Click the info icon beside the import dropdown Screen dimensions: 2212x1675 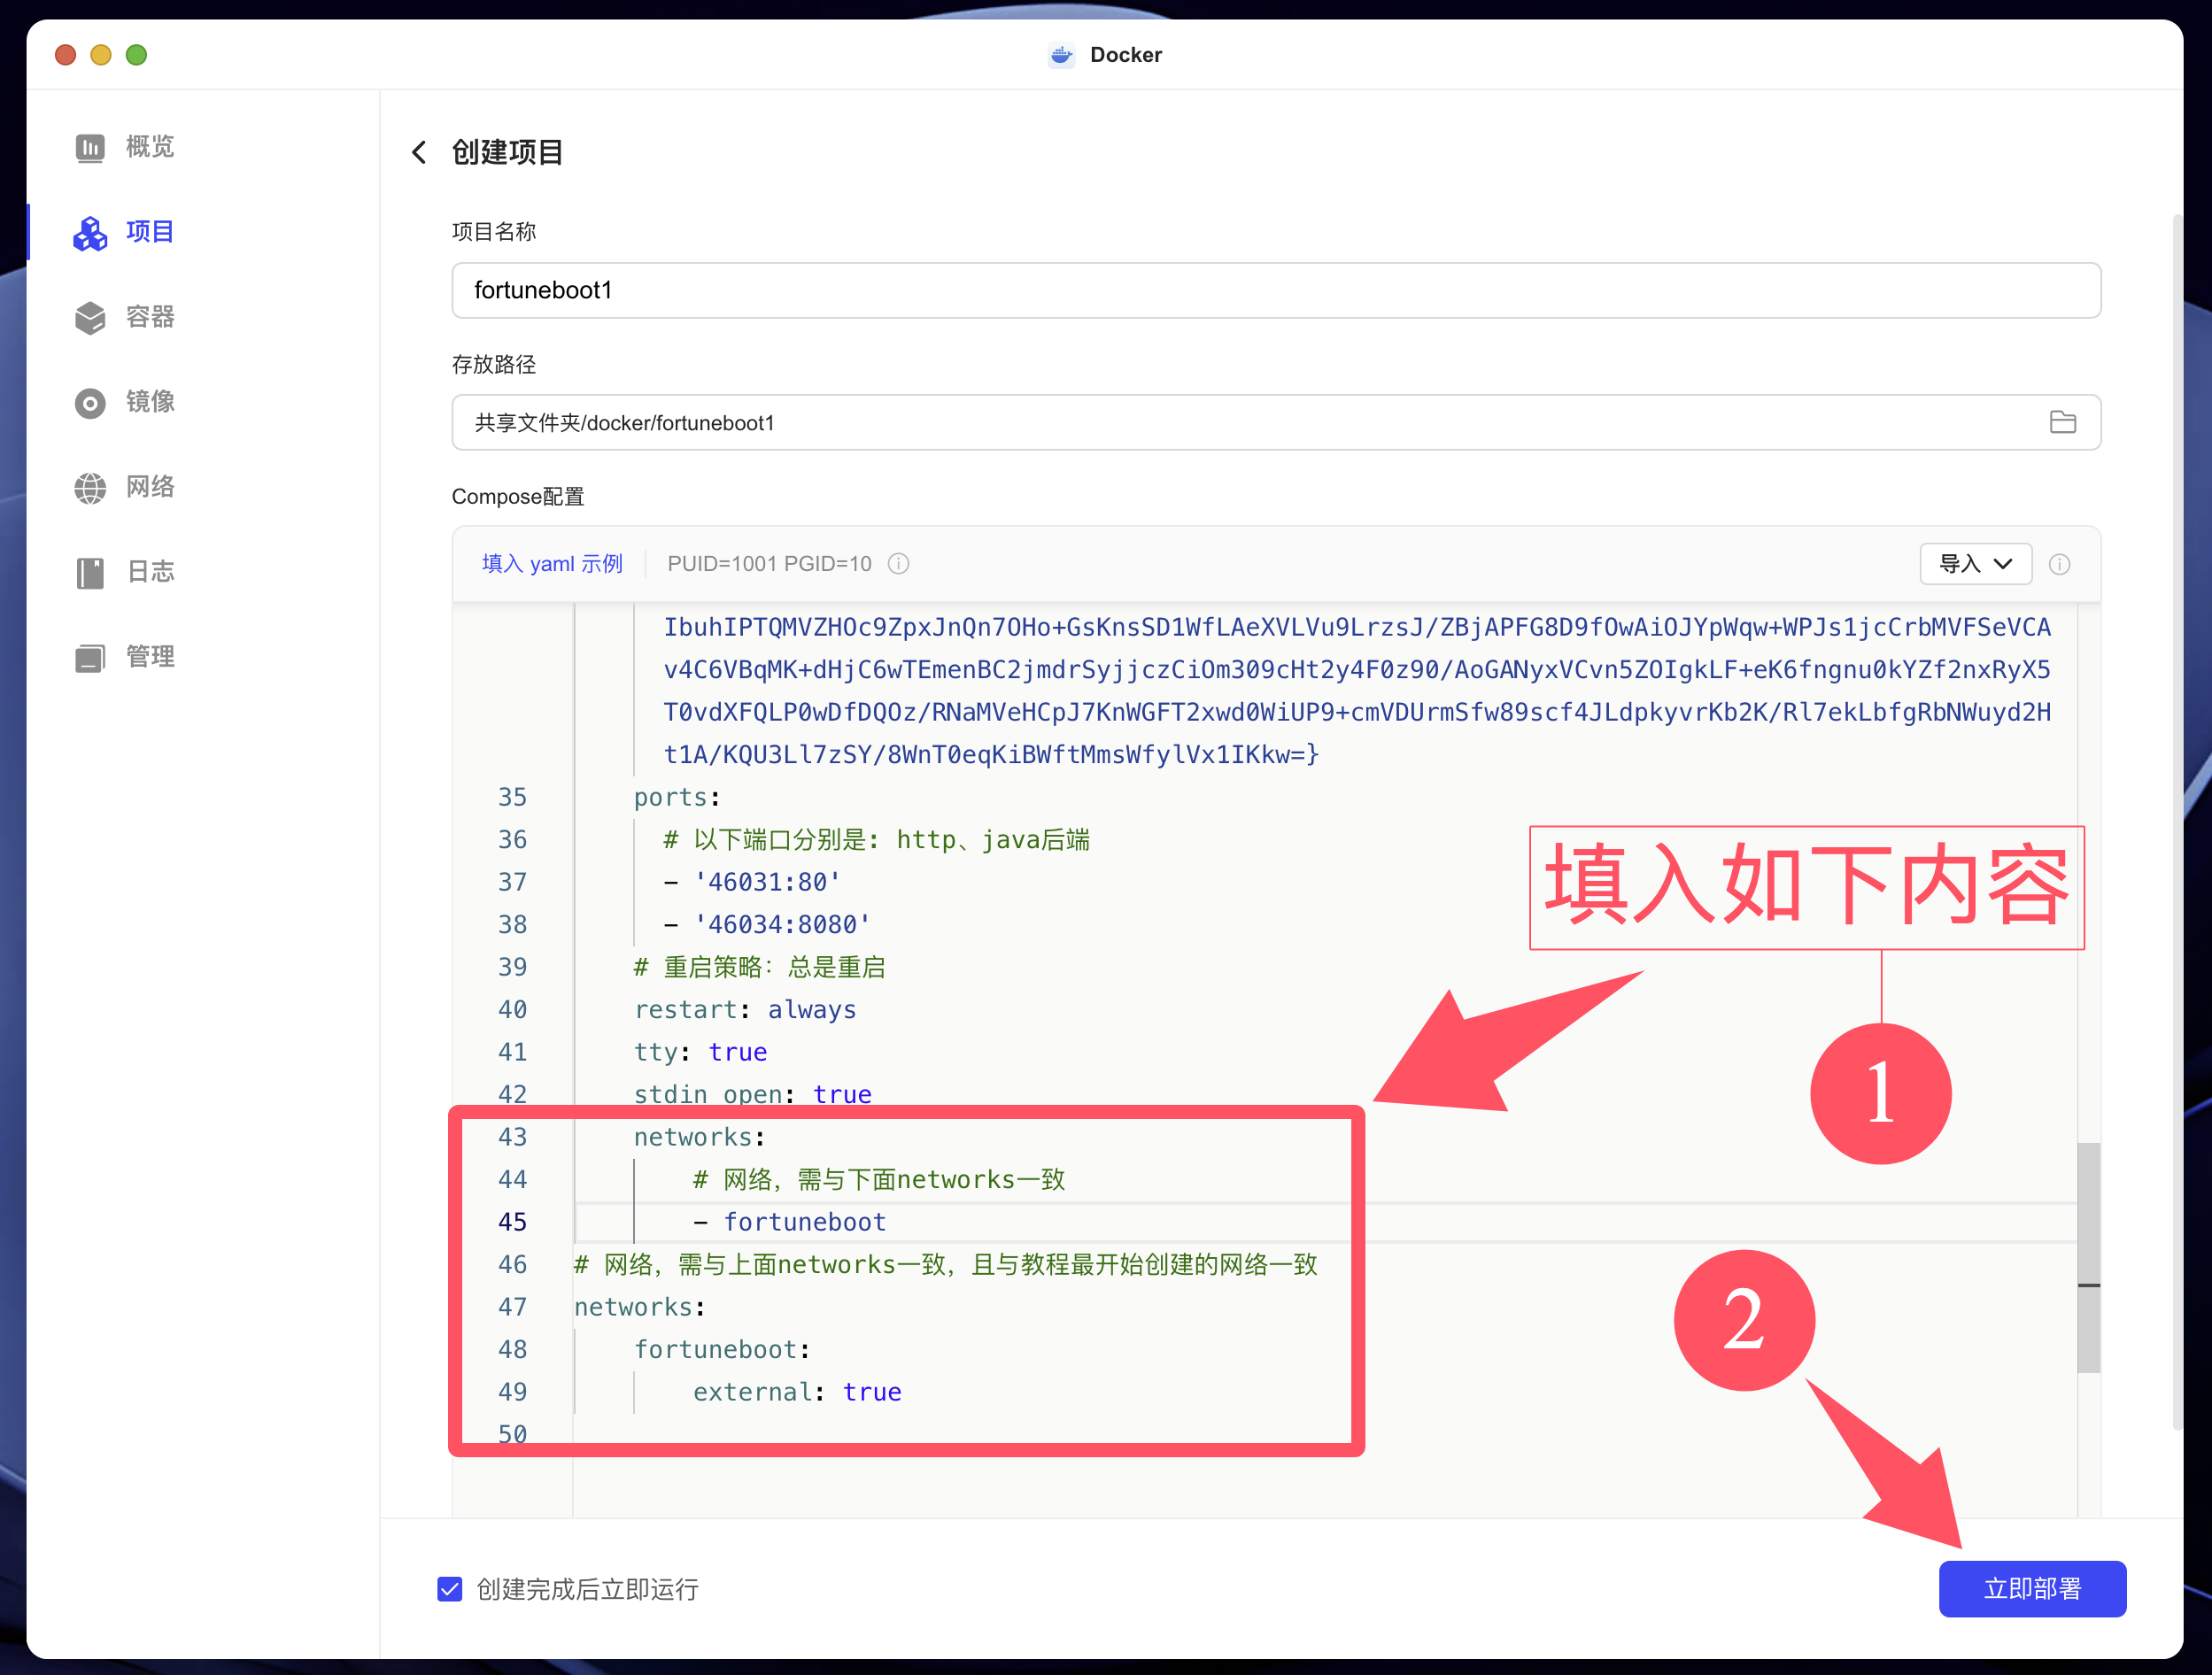[x=2059, y=565]
